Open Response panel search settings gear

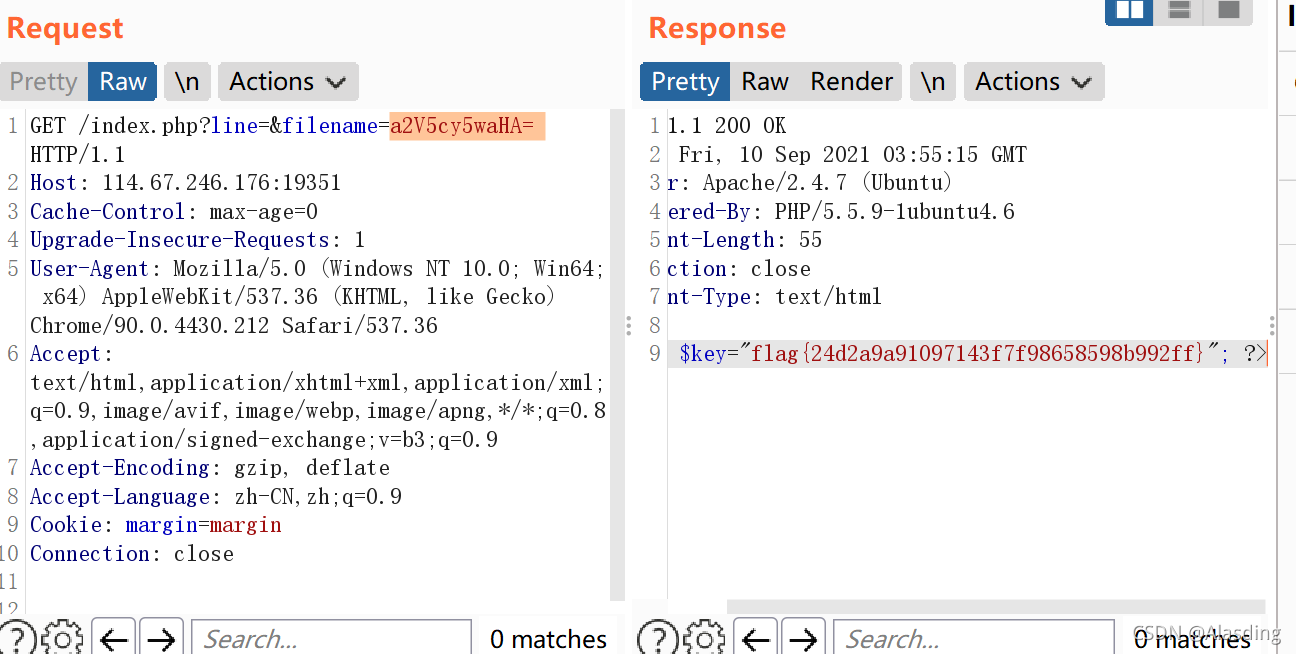coord(705,639)
